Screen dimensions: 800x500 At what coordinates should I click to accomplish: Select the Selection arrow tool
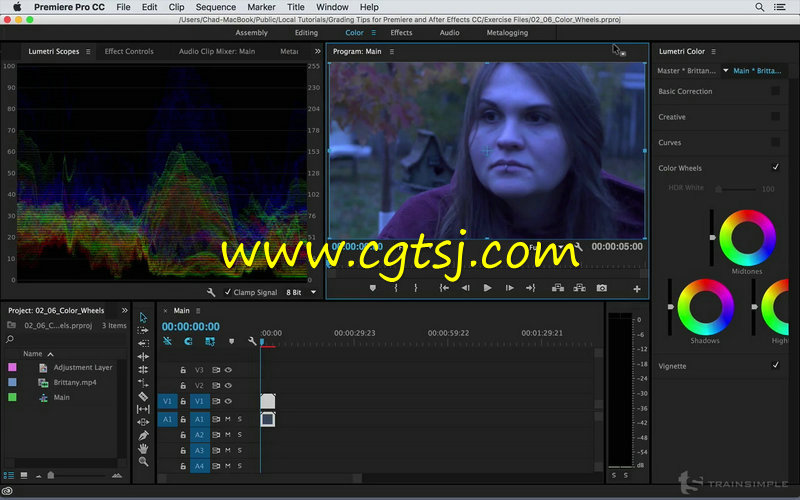coord(143,317)
